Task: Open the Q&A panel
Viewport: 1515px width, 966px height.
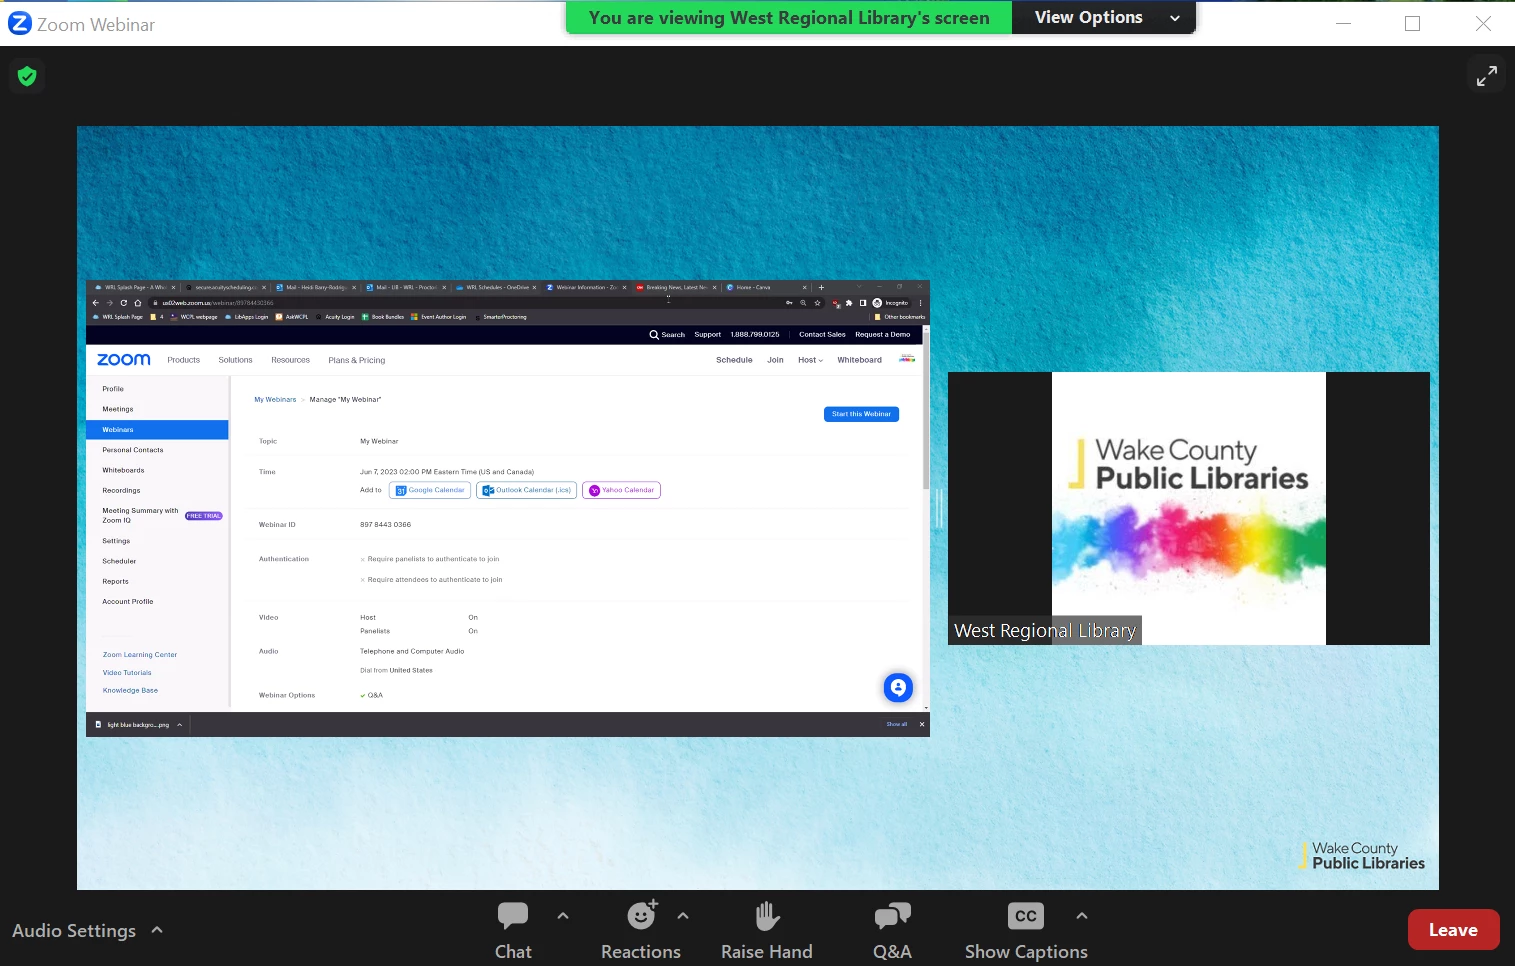Action: pyautogui.click(x=892, y=930)
